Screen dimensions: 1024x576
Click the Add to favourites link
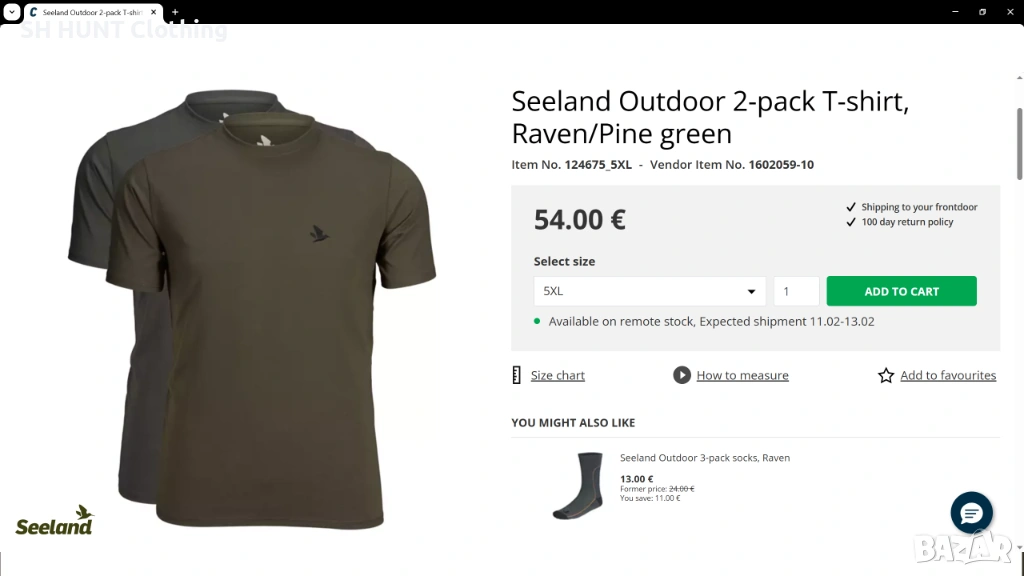tap(948, 376)
